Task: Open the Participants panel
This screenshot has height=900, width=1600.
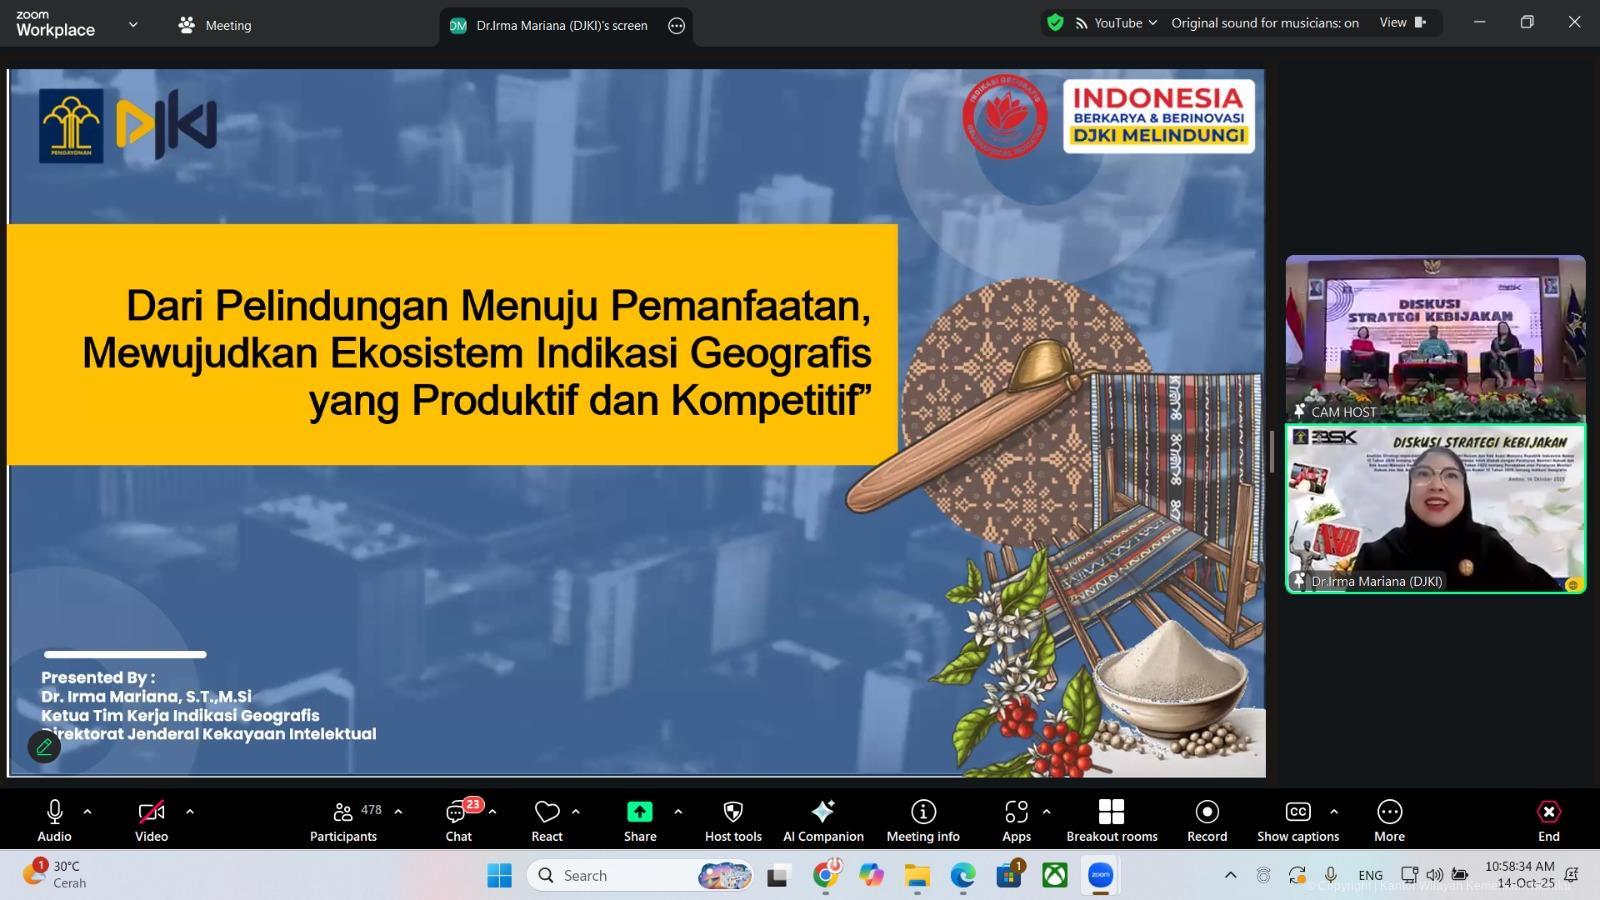Action: click(x=343, y=820)
